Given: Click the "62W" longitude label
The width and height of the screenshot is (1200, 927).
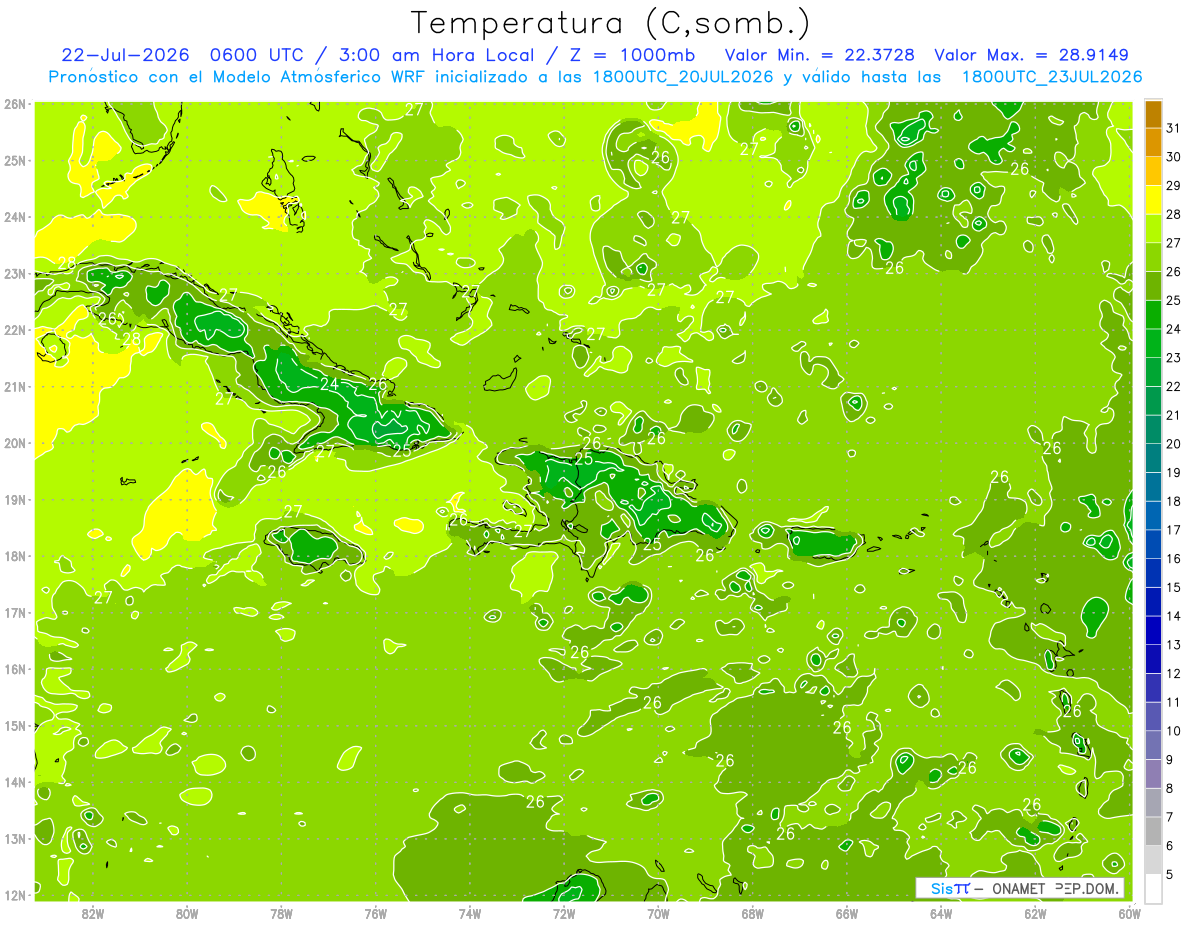Looking at the screenshot, I should pos(1035,913).
